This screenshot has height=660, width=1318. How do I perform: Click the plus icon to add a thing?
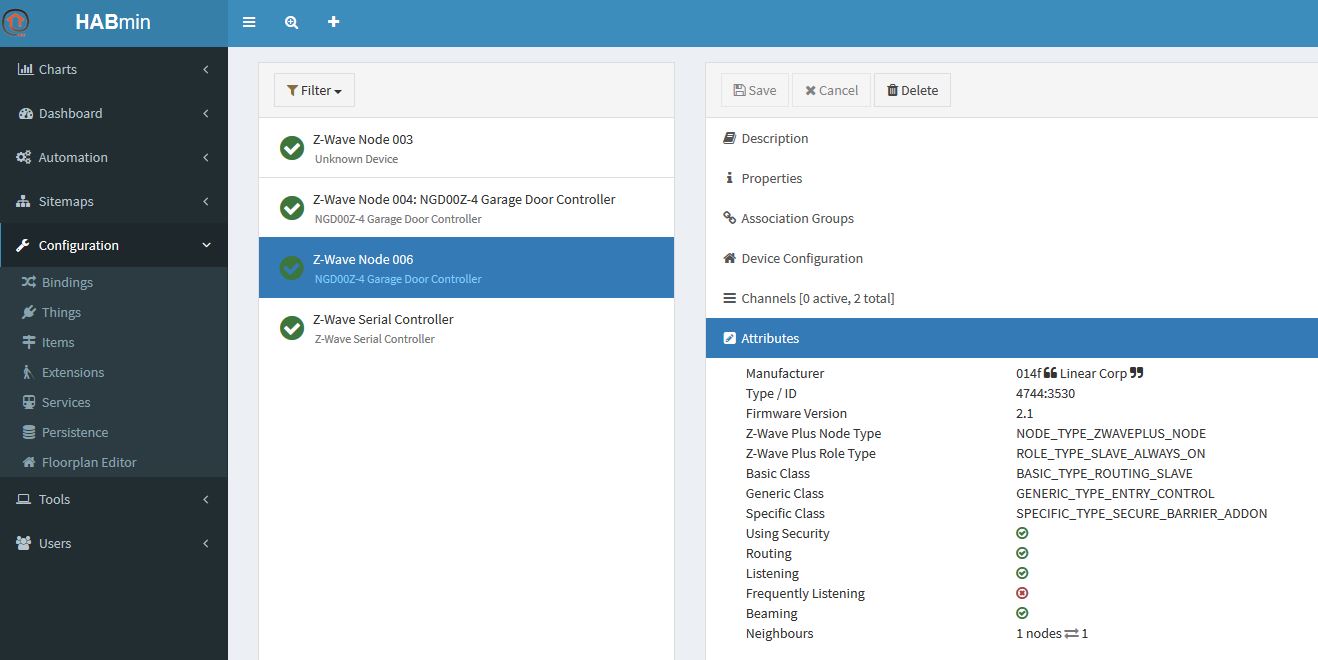334,22
